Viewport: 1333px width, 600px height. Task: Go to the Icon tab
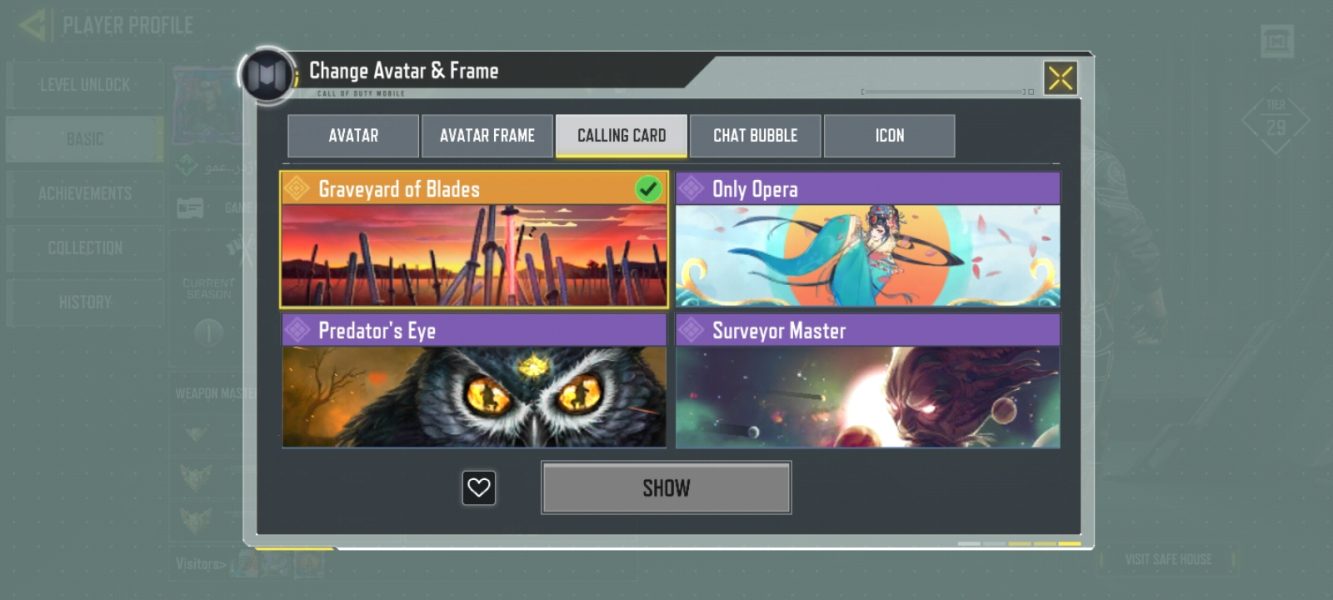pos(889,136)
